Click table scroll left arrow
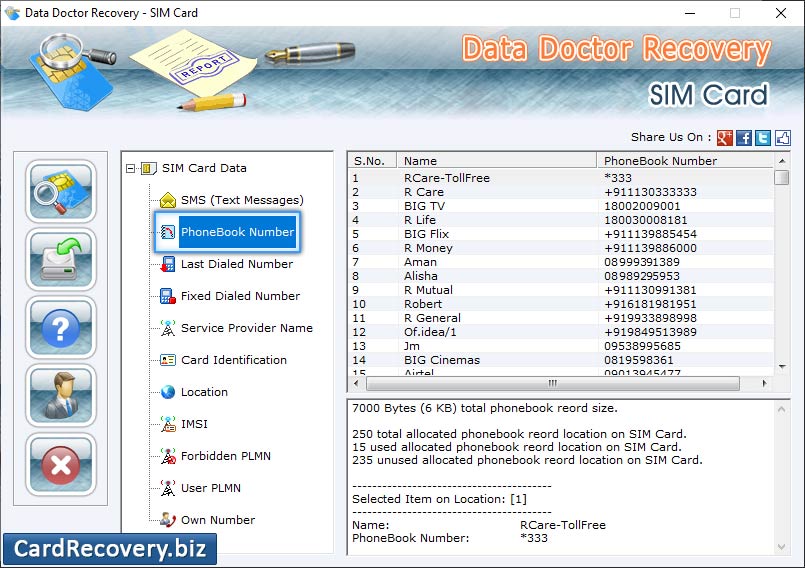The width and height of the screenshot is (805, 568). coord(356,384)
